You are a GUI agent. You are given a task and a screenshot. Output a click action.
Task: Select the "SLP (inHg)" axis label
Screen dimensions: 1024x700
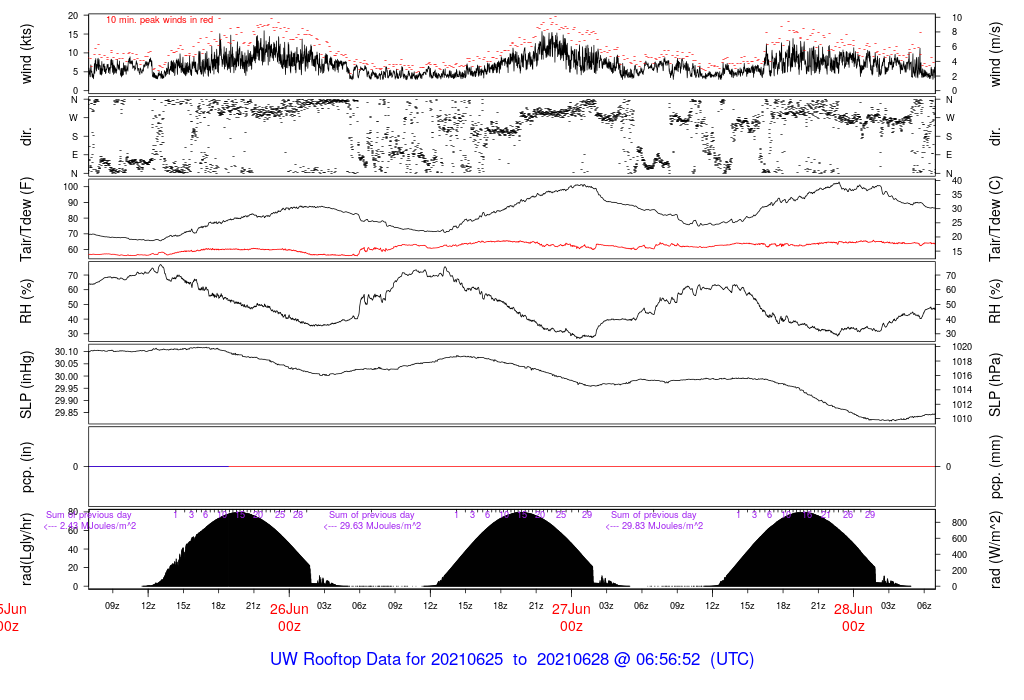pyautogui.click(x=26, y=385)
